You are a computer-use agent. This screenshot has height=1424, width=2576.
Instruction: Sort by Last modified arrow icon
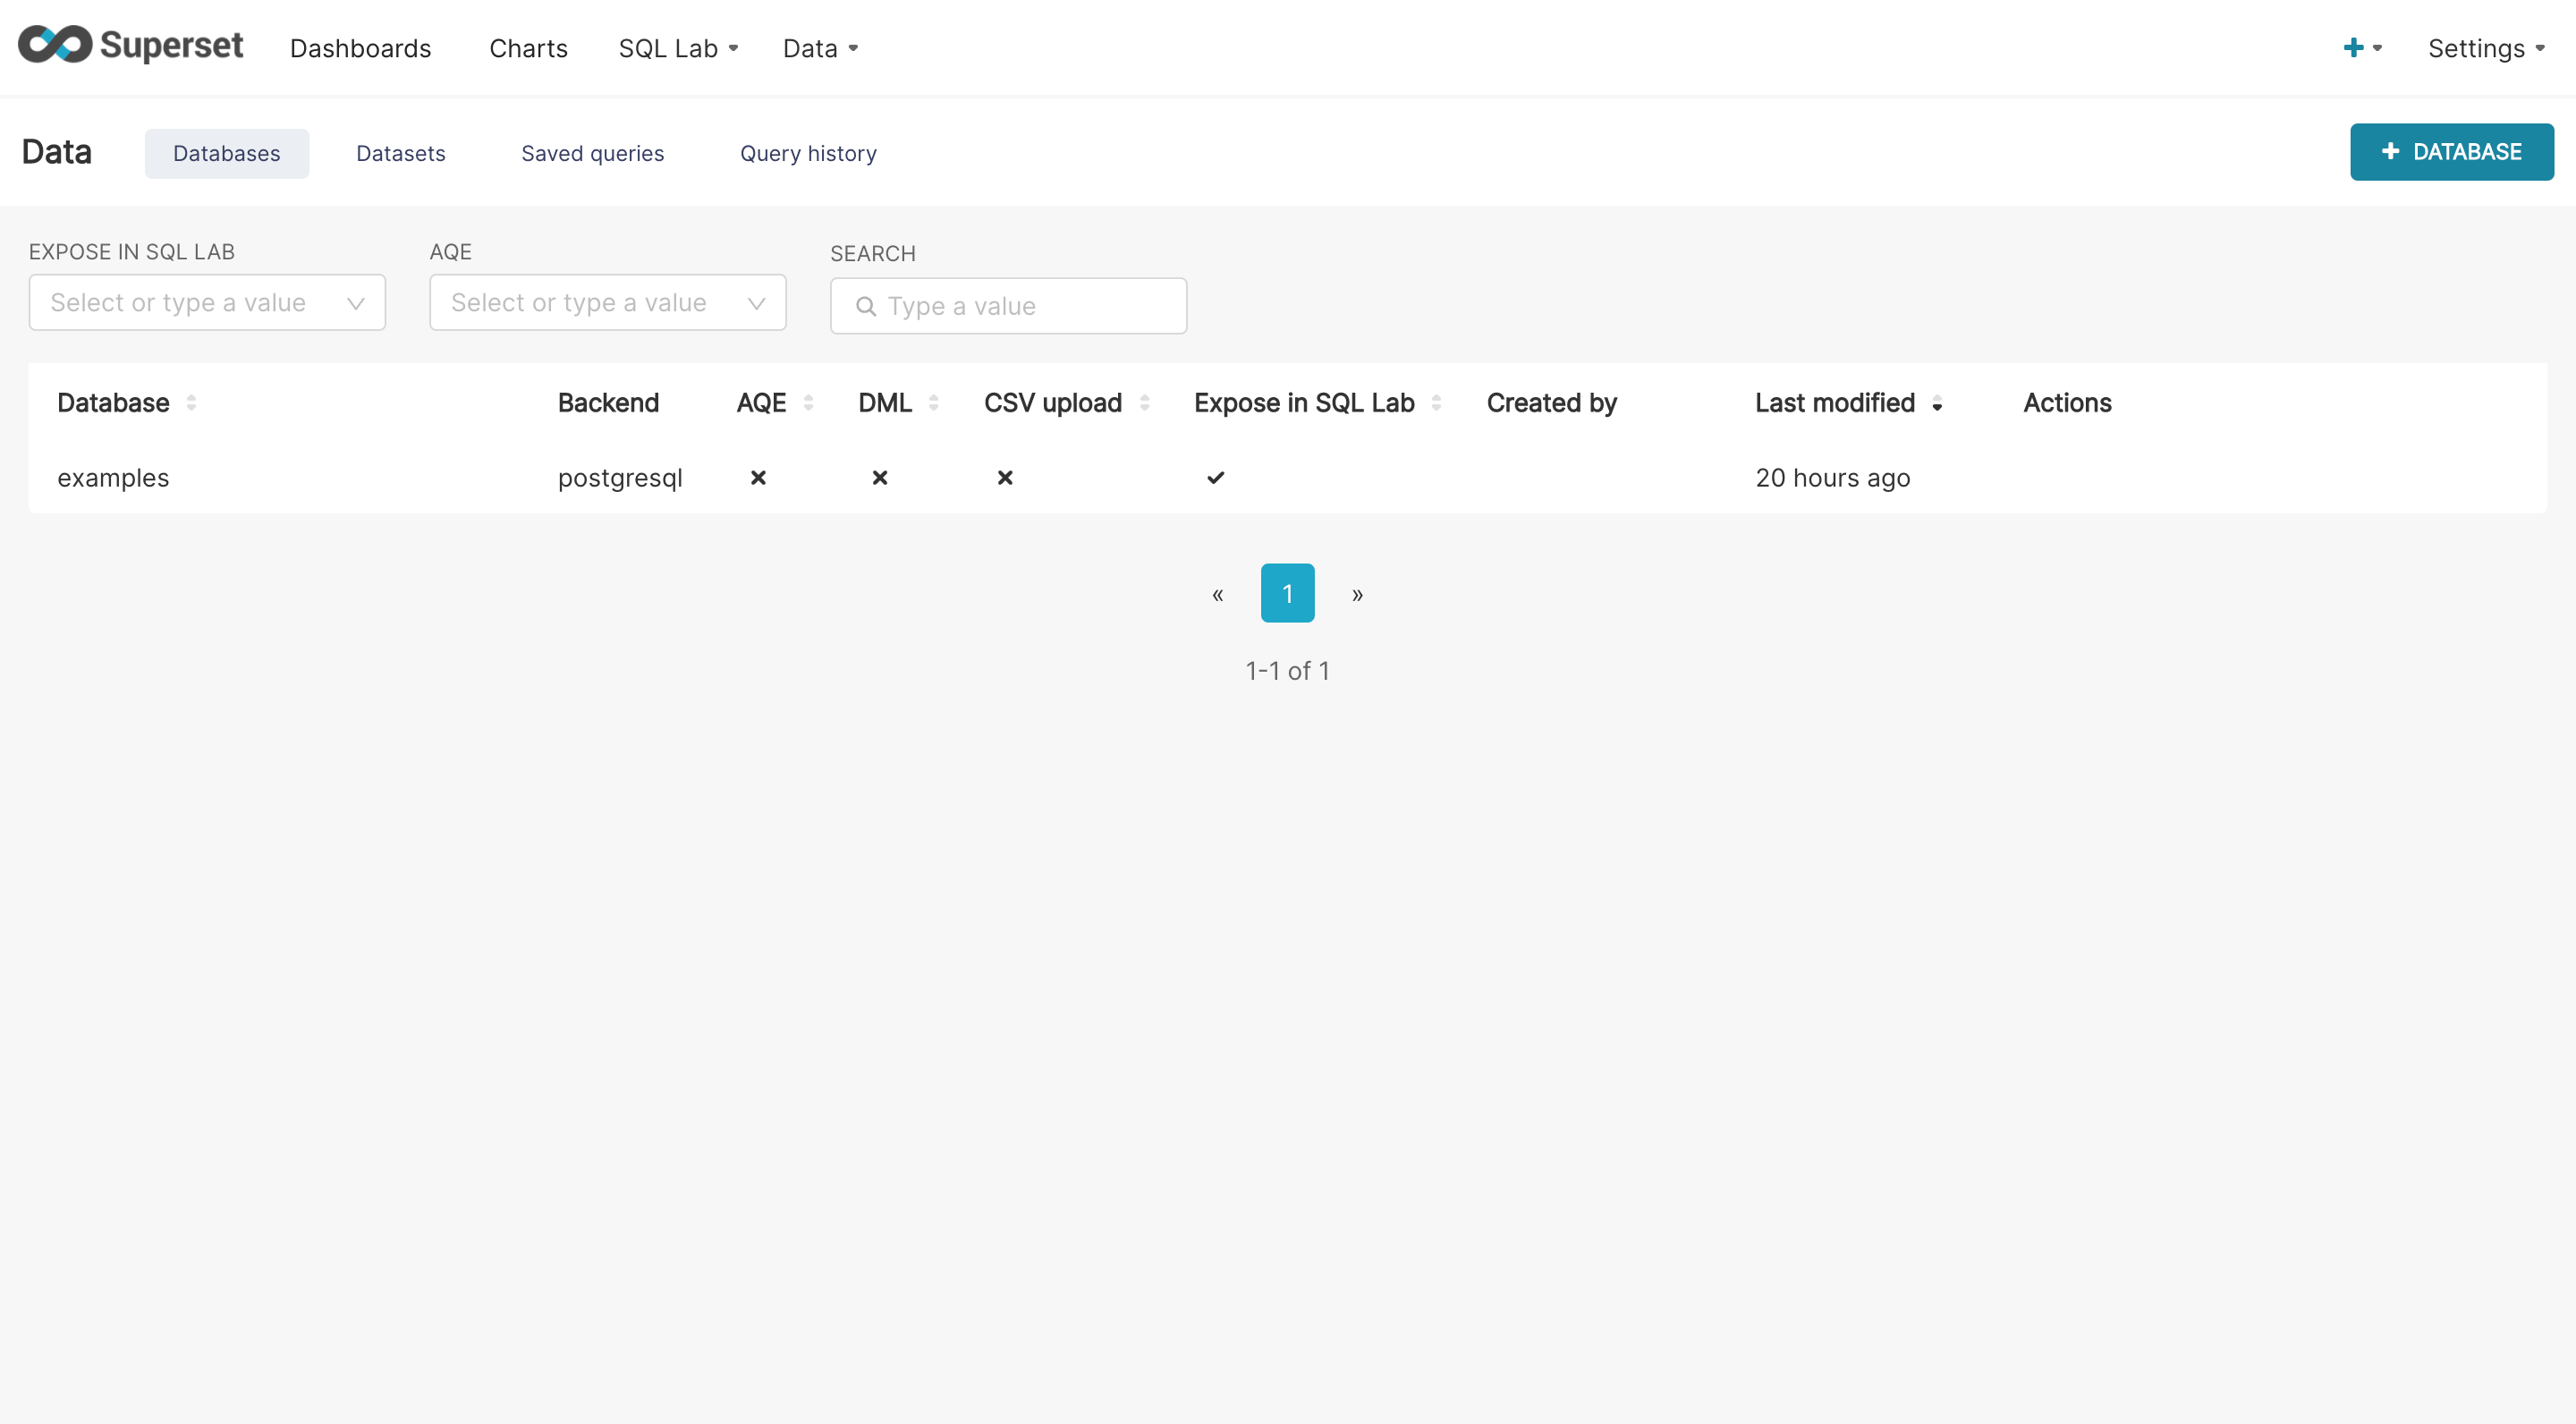click(x=1937, y=404)
